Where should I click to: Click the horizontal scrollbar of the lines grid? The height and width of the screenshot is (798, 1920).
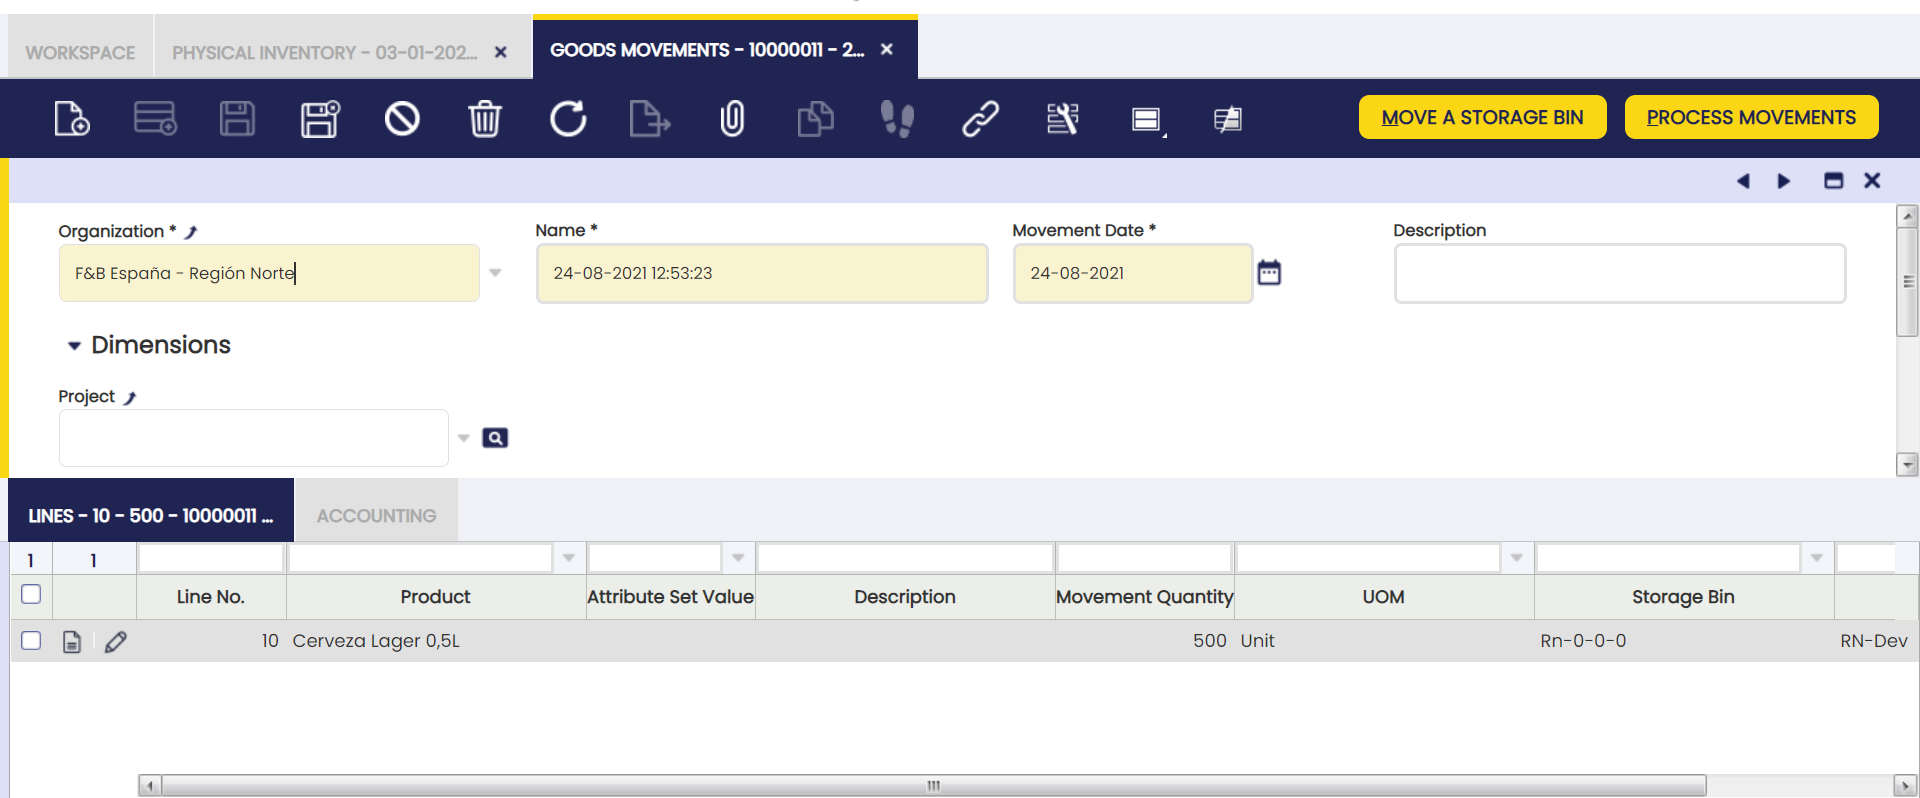(933, 785)
